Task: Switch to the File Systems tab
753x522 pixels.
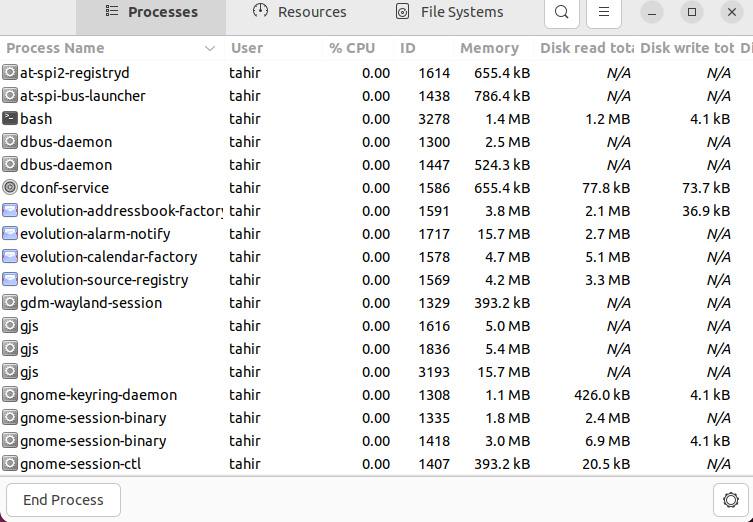Action: (449, 12)
